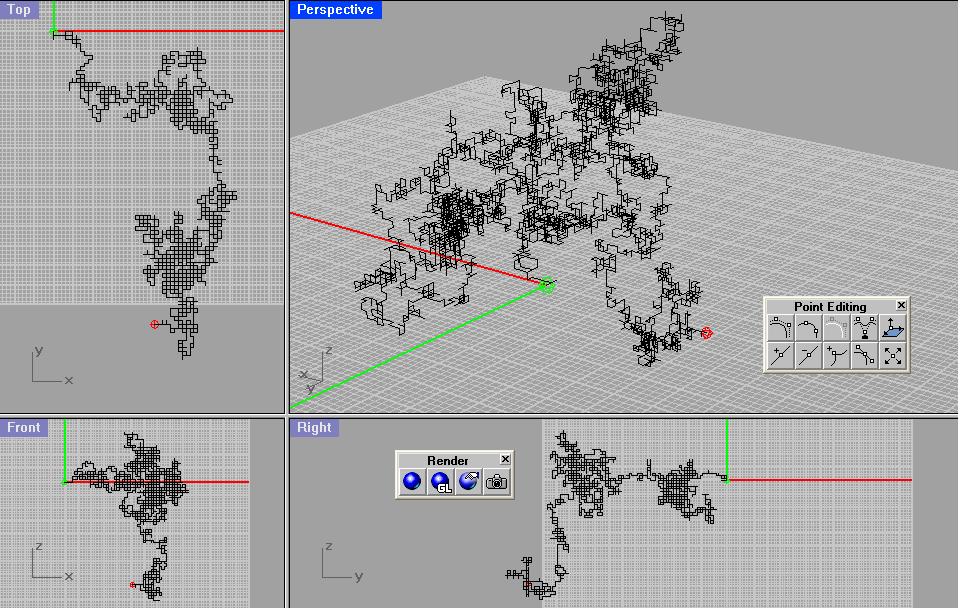Click the four-arrows scale point icon
The height and width of the screenshot is (608, 958).
[893, 355]
